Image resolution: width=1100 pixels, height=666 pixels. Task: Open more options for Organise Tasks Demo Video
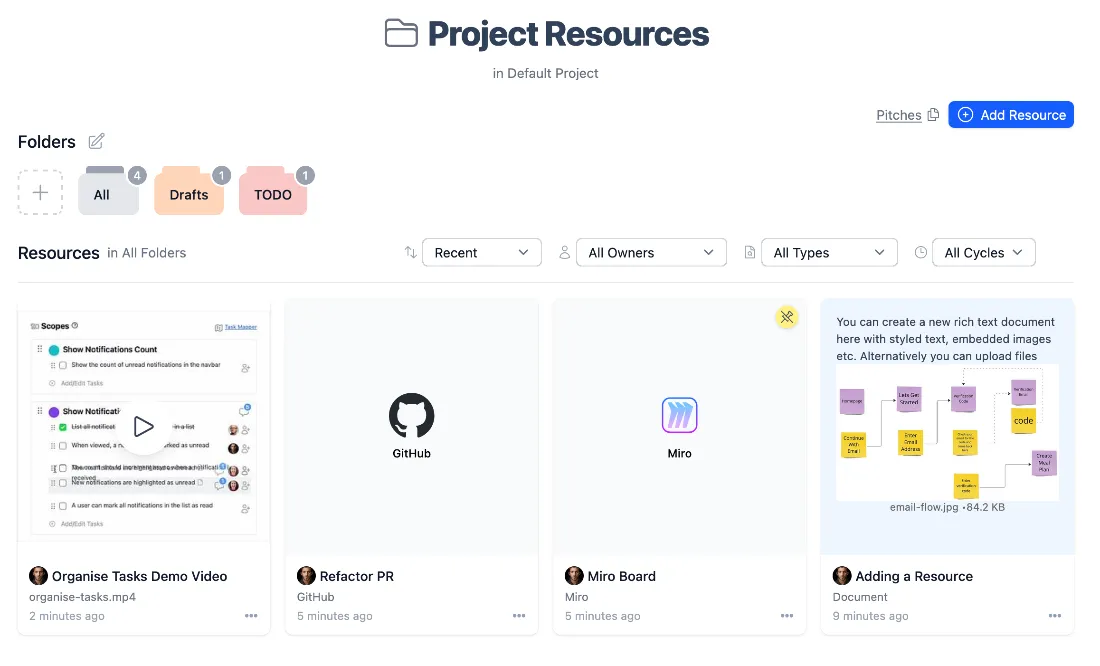pos(251,615)
